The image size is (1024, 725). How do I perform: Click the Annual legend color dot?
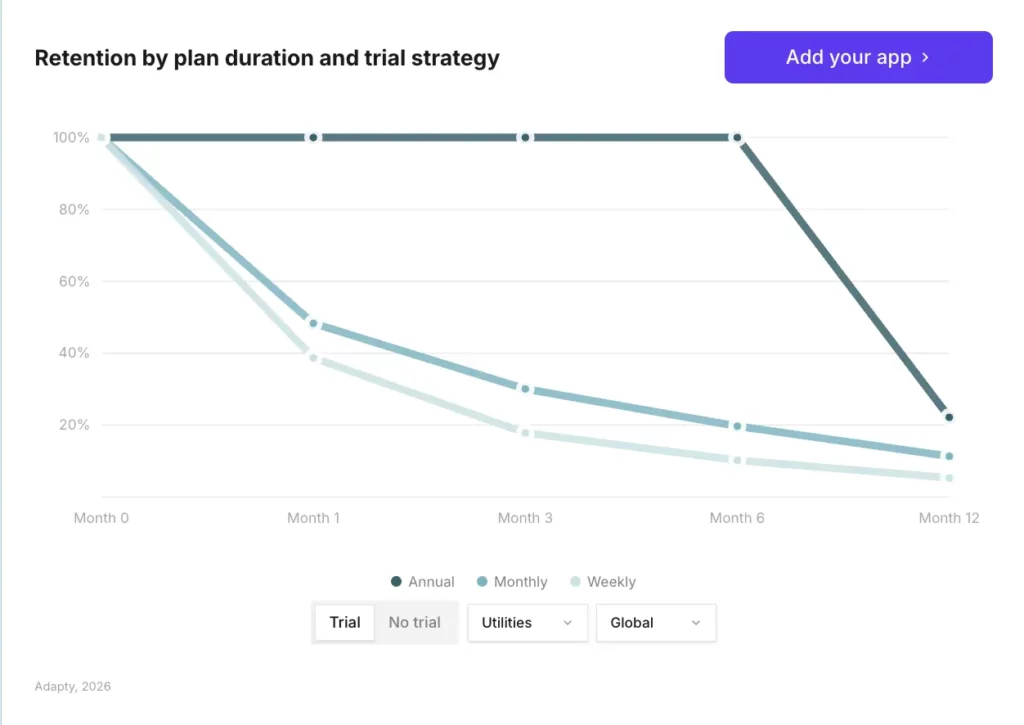[x=398, y=581]
